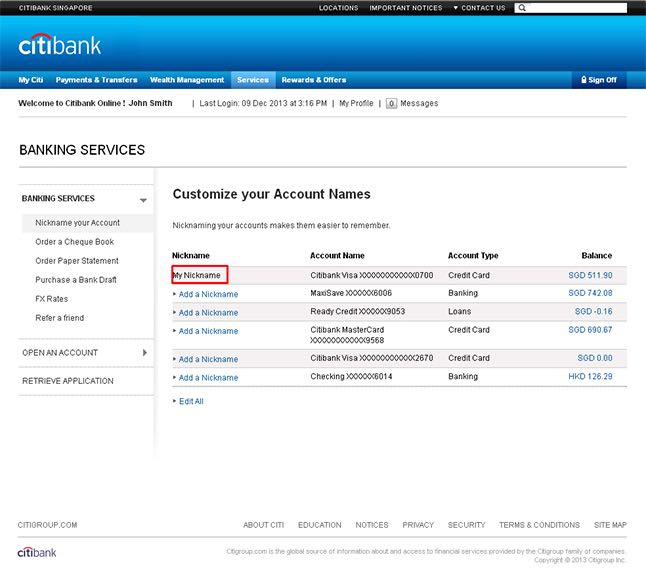The image size is (646, 571).
Task: Click the Citibank logo in the header
Action: coord(60,45)
